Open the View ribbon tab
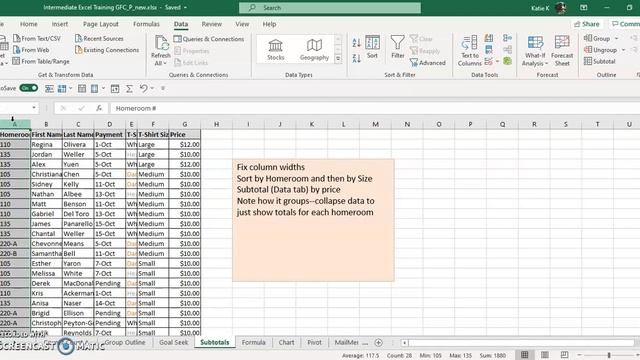This screenshot has height=360, width=640. pyautogui.click(x=242, y=24)
